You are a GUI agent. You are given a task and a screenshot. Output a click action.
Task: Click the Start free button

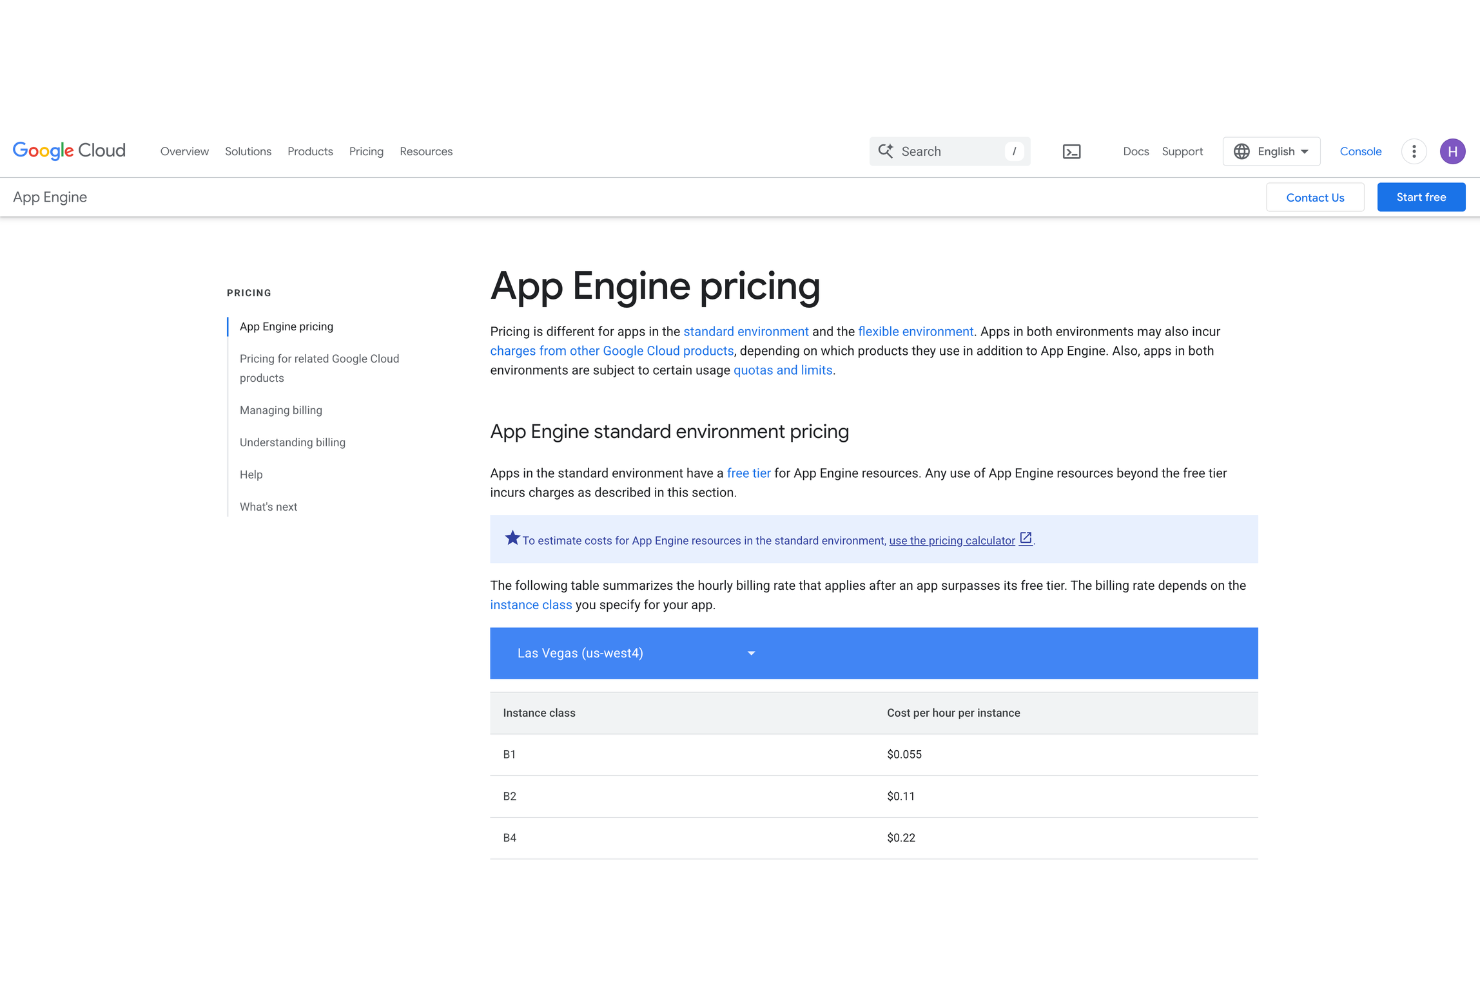[1421, 197]
